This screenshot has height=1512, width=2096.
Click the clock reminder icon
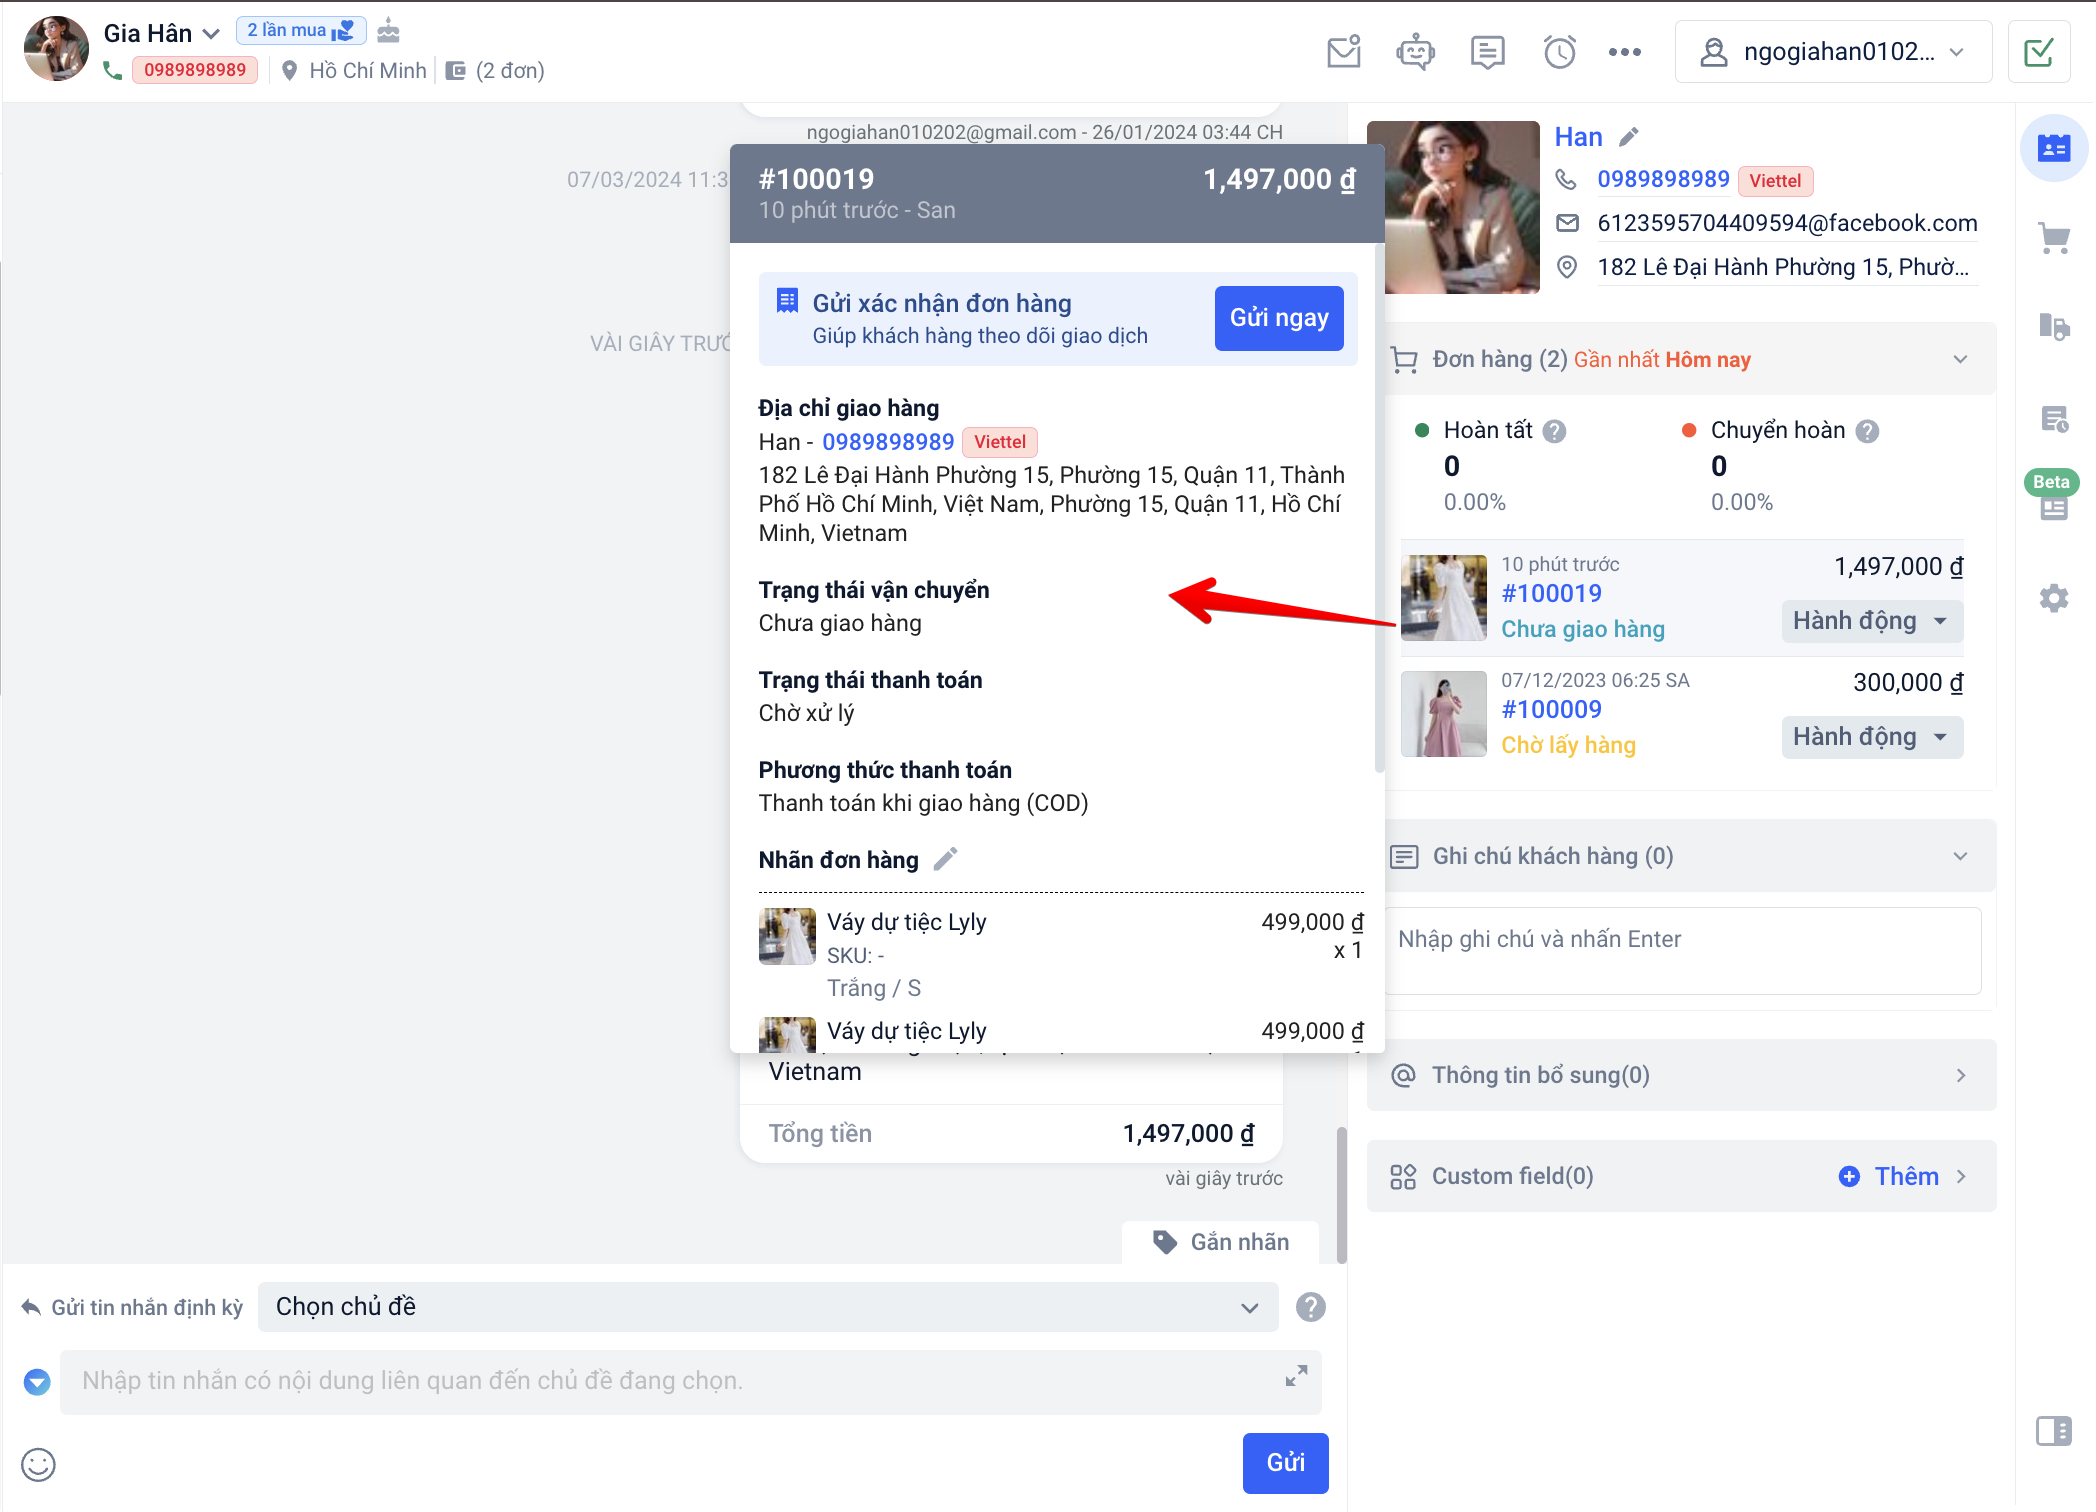point(1559,51)
